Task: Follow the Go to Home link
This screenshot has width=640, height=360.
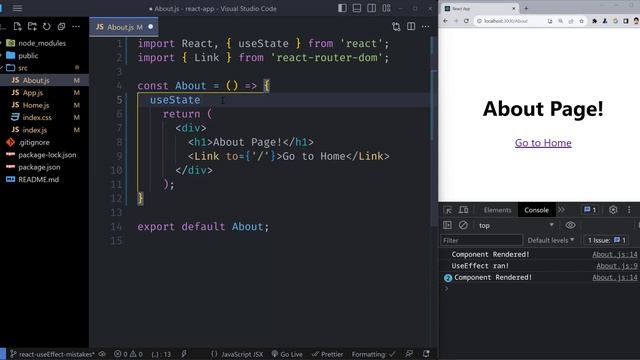Action: (x=543, y=143)
